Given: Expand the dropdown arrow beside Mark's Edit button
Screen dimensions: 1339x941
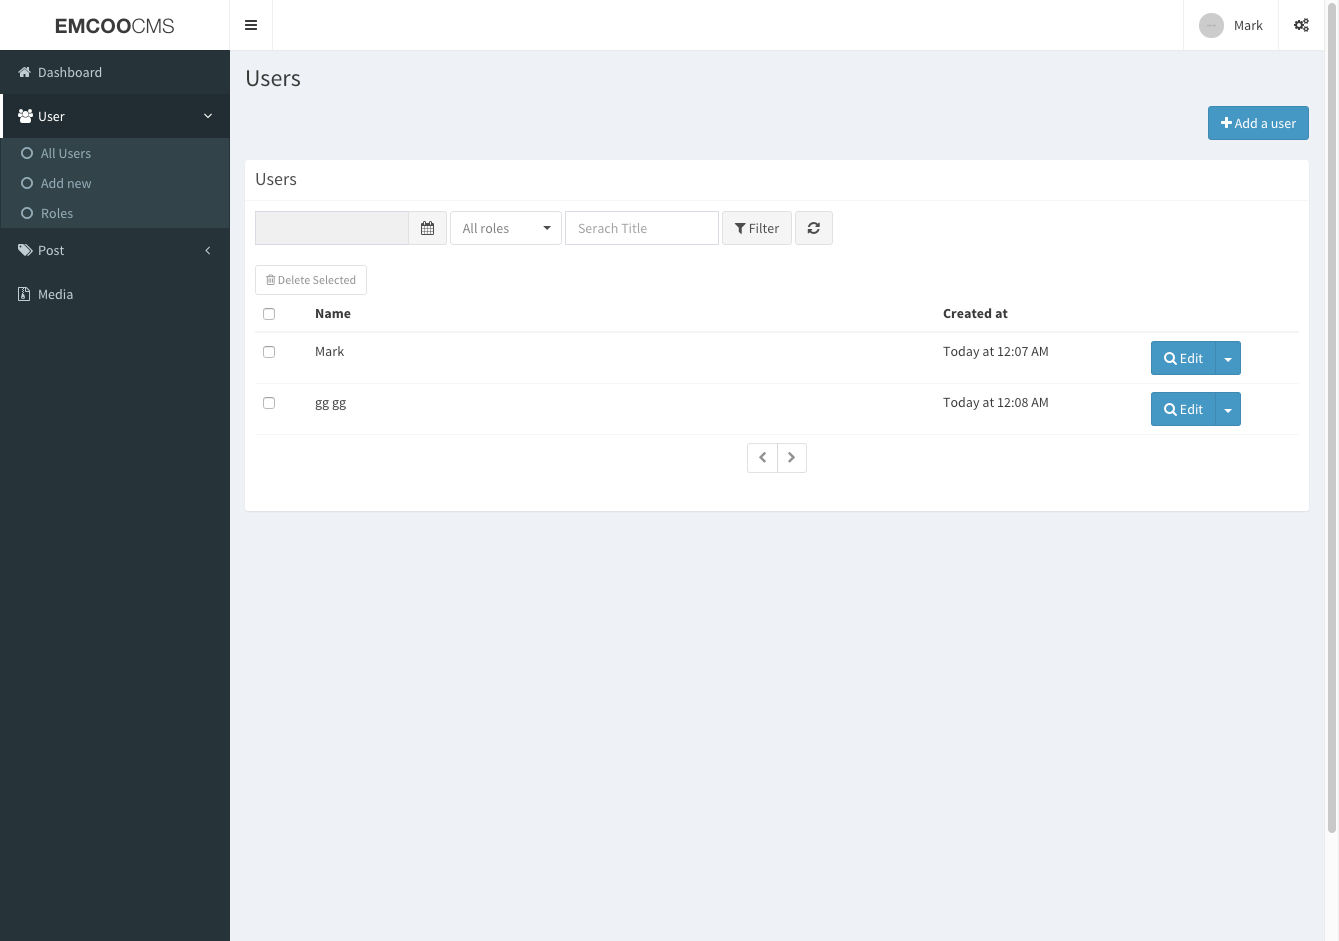Looking at the screenshot, I should click(1228, 358).
